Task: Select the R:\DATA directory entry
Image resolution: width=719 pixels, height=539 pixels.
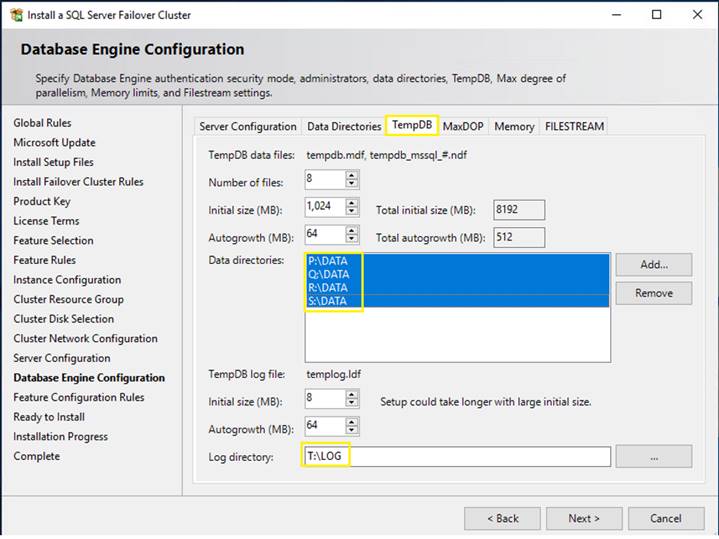Action: coord(457,288)
